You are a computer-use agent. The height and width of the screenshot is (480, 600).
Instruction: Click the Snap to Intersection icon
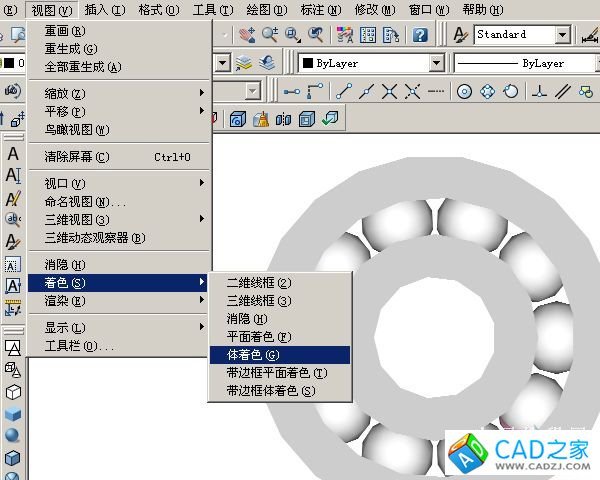click(x=388, y=92)
